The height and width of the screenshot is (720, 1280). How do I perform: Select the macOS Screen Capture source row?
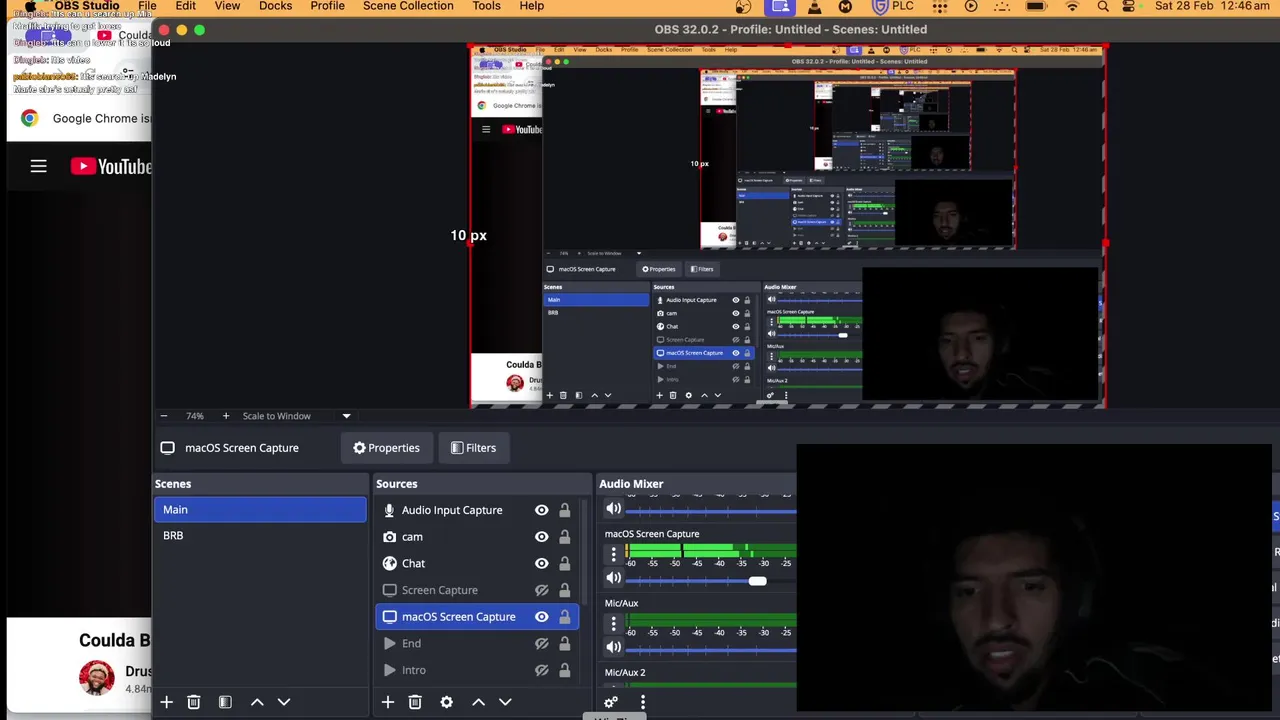tap(477, 617)
